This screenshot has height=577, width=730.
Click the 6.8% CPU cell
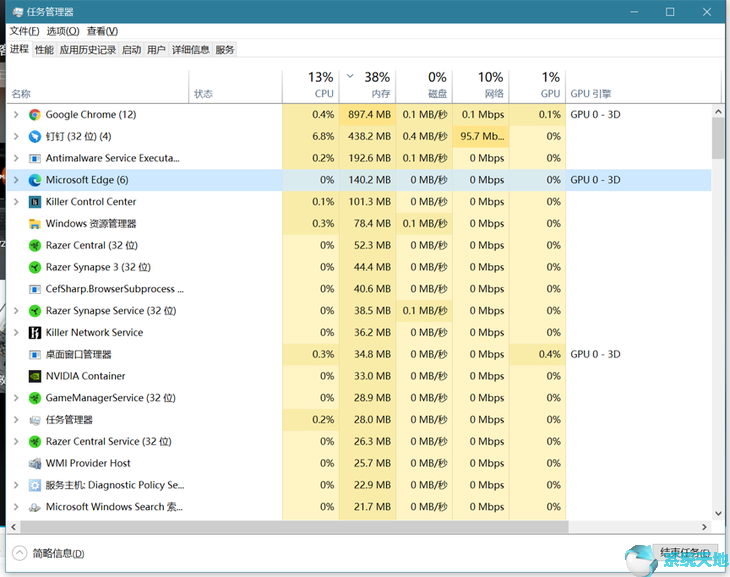tap(311, 136)
